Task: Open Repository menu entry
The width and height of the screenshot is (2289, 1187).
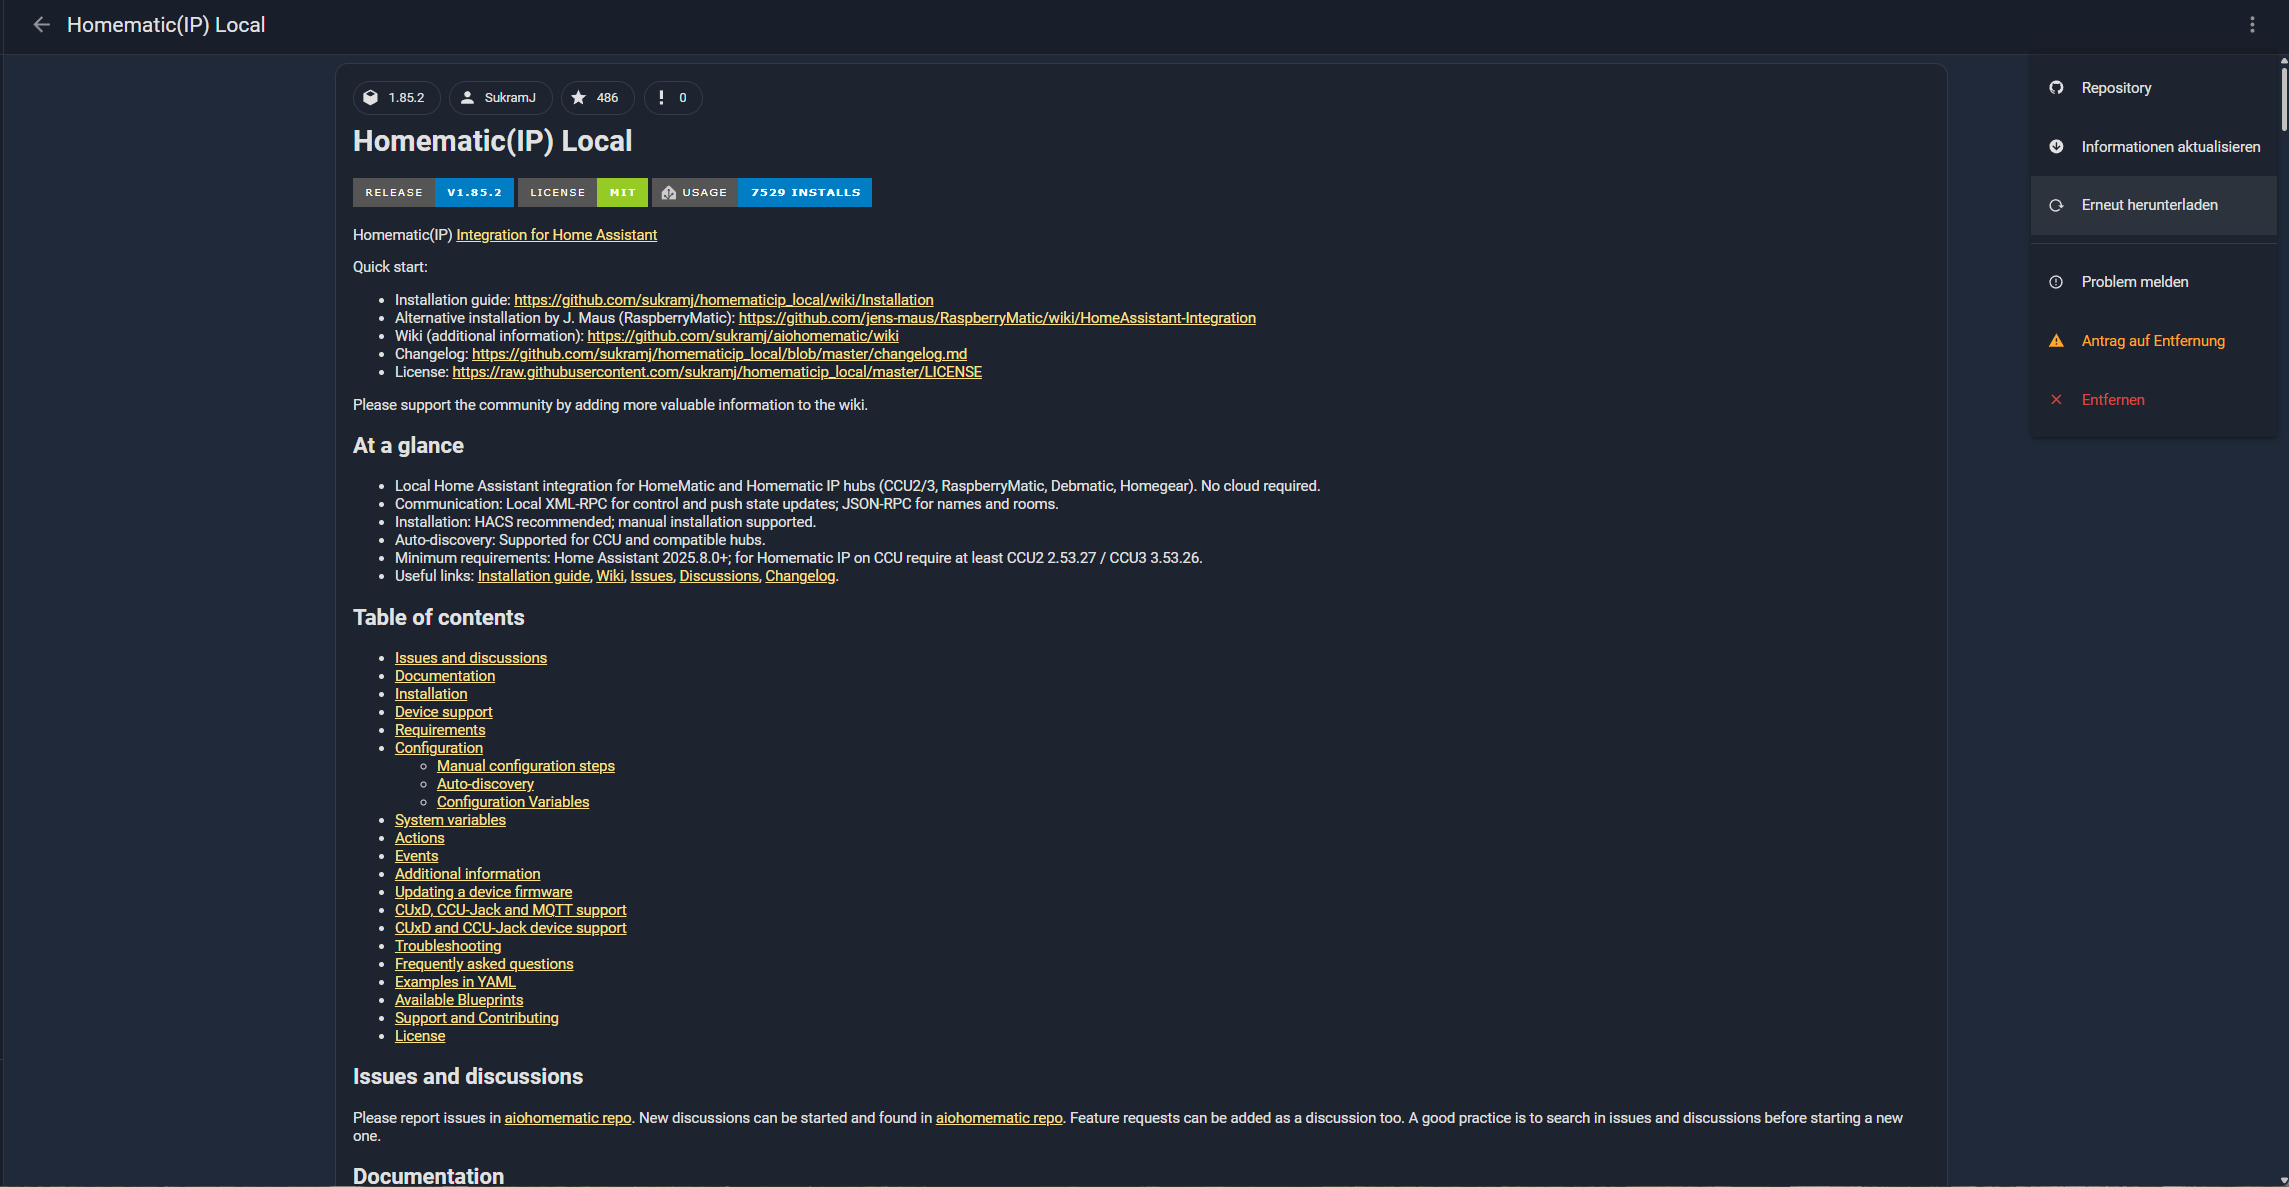Action: click(2153, 88)
